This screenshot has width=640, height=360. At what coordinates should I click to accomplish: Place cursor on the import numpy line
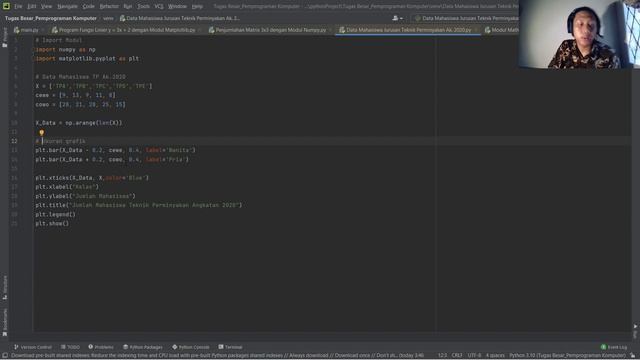(65, 49)
